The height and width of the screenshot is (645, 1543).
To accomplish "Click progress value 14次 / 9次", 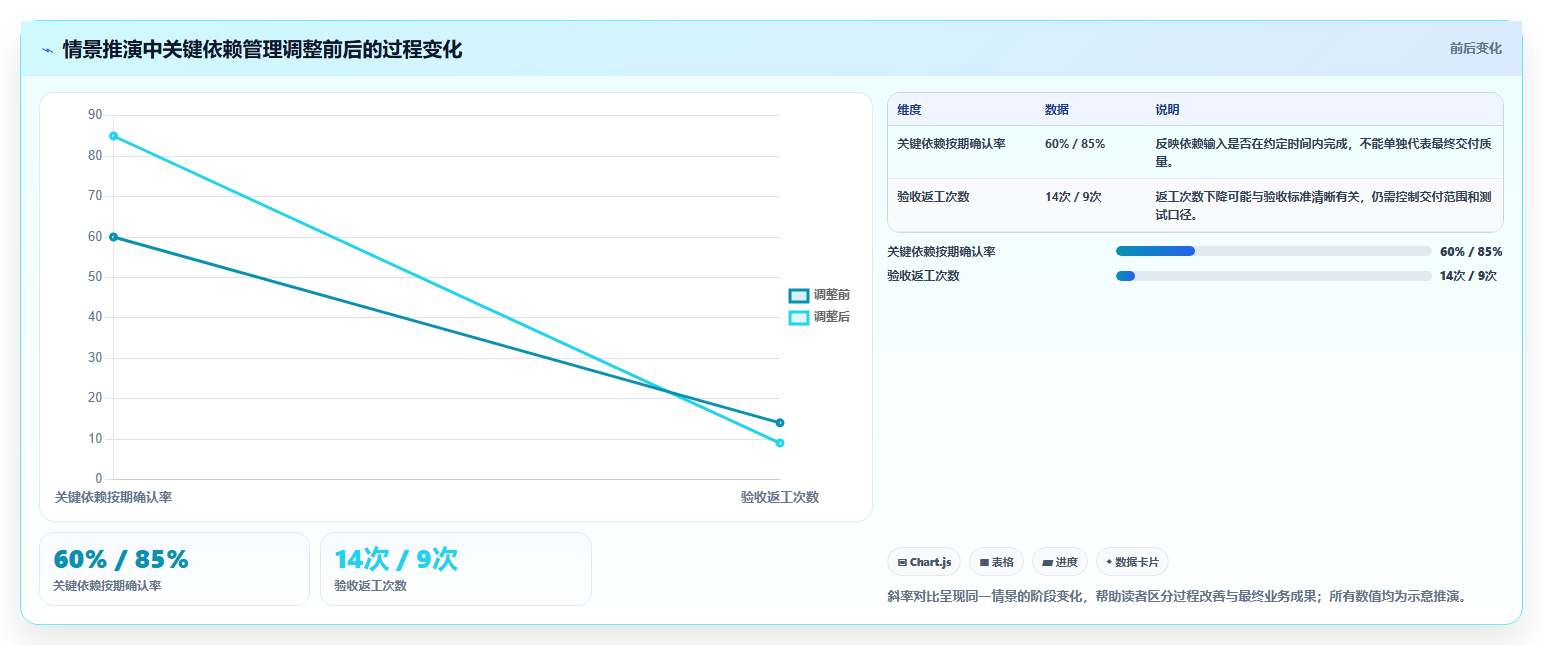I will click(1468, 276).
